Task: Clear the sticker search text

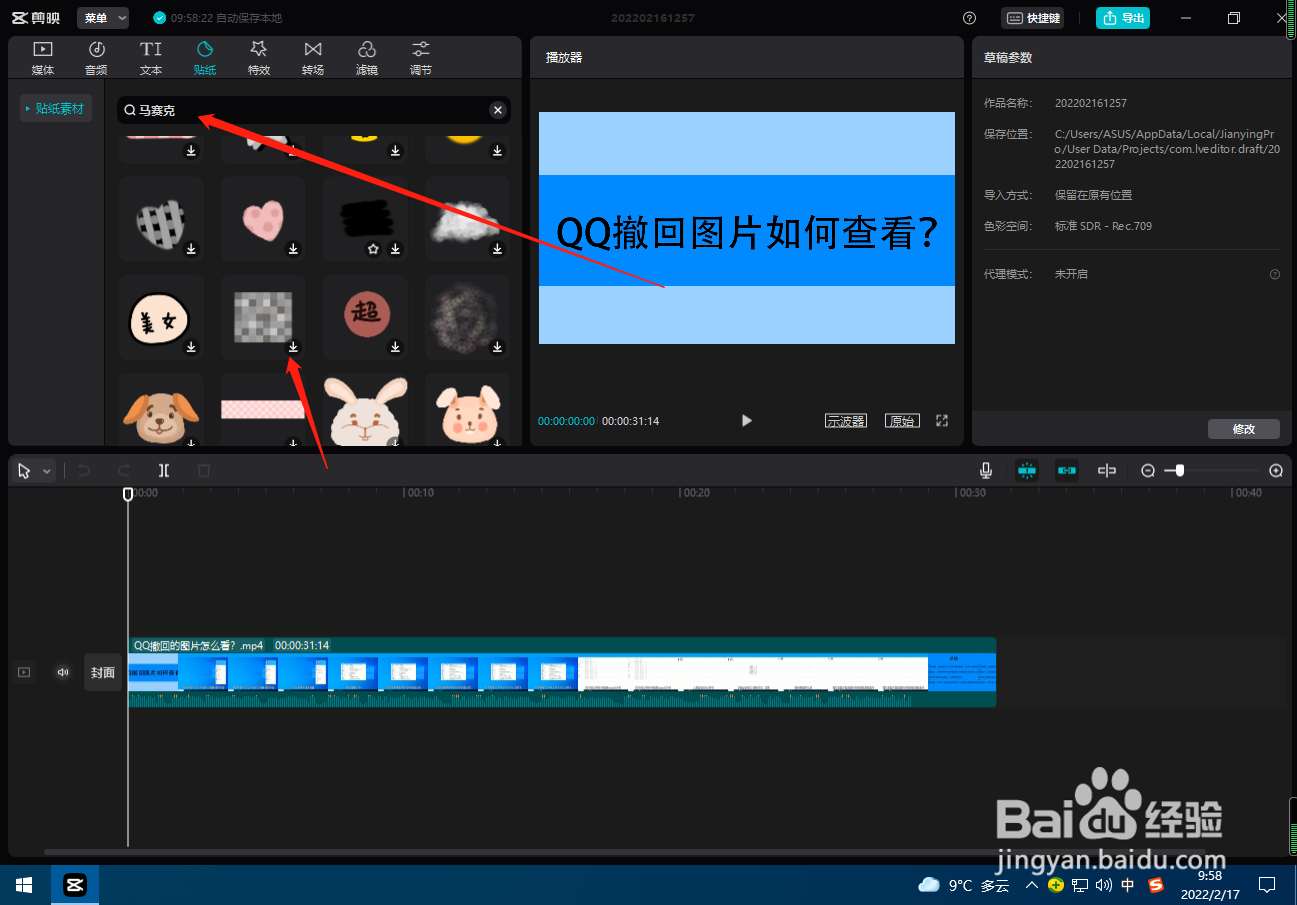Action: tap(497, 110)
